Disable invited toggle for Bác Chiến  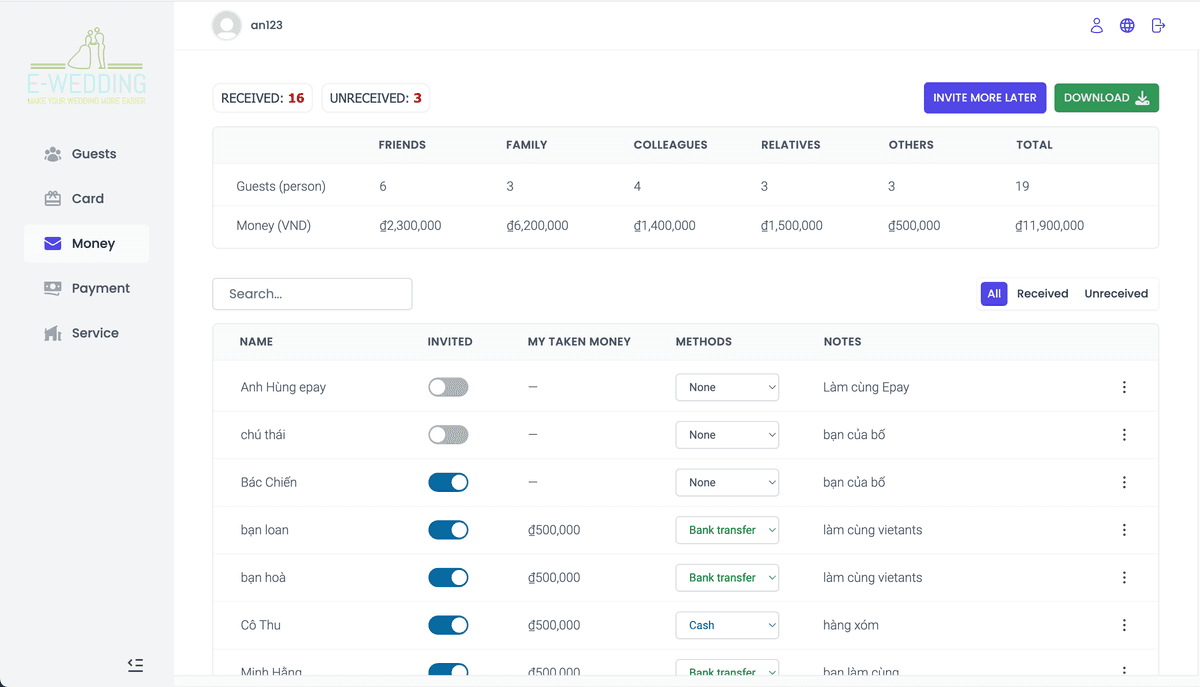(448, 482)
